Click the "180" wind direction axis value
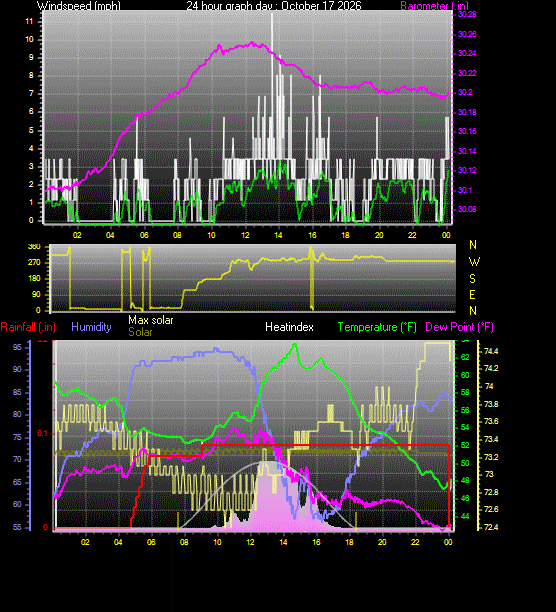 tap(34, 279)
